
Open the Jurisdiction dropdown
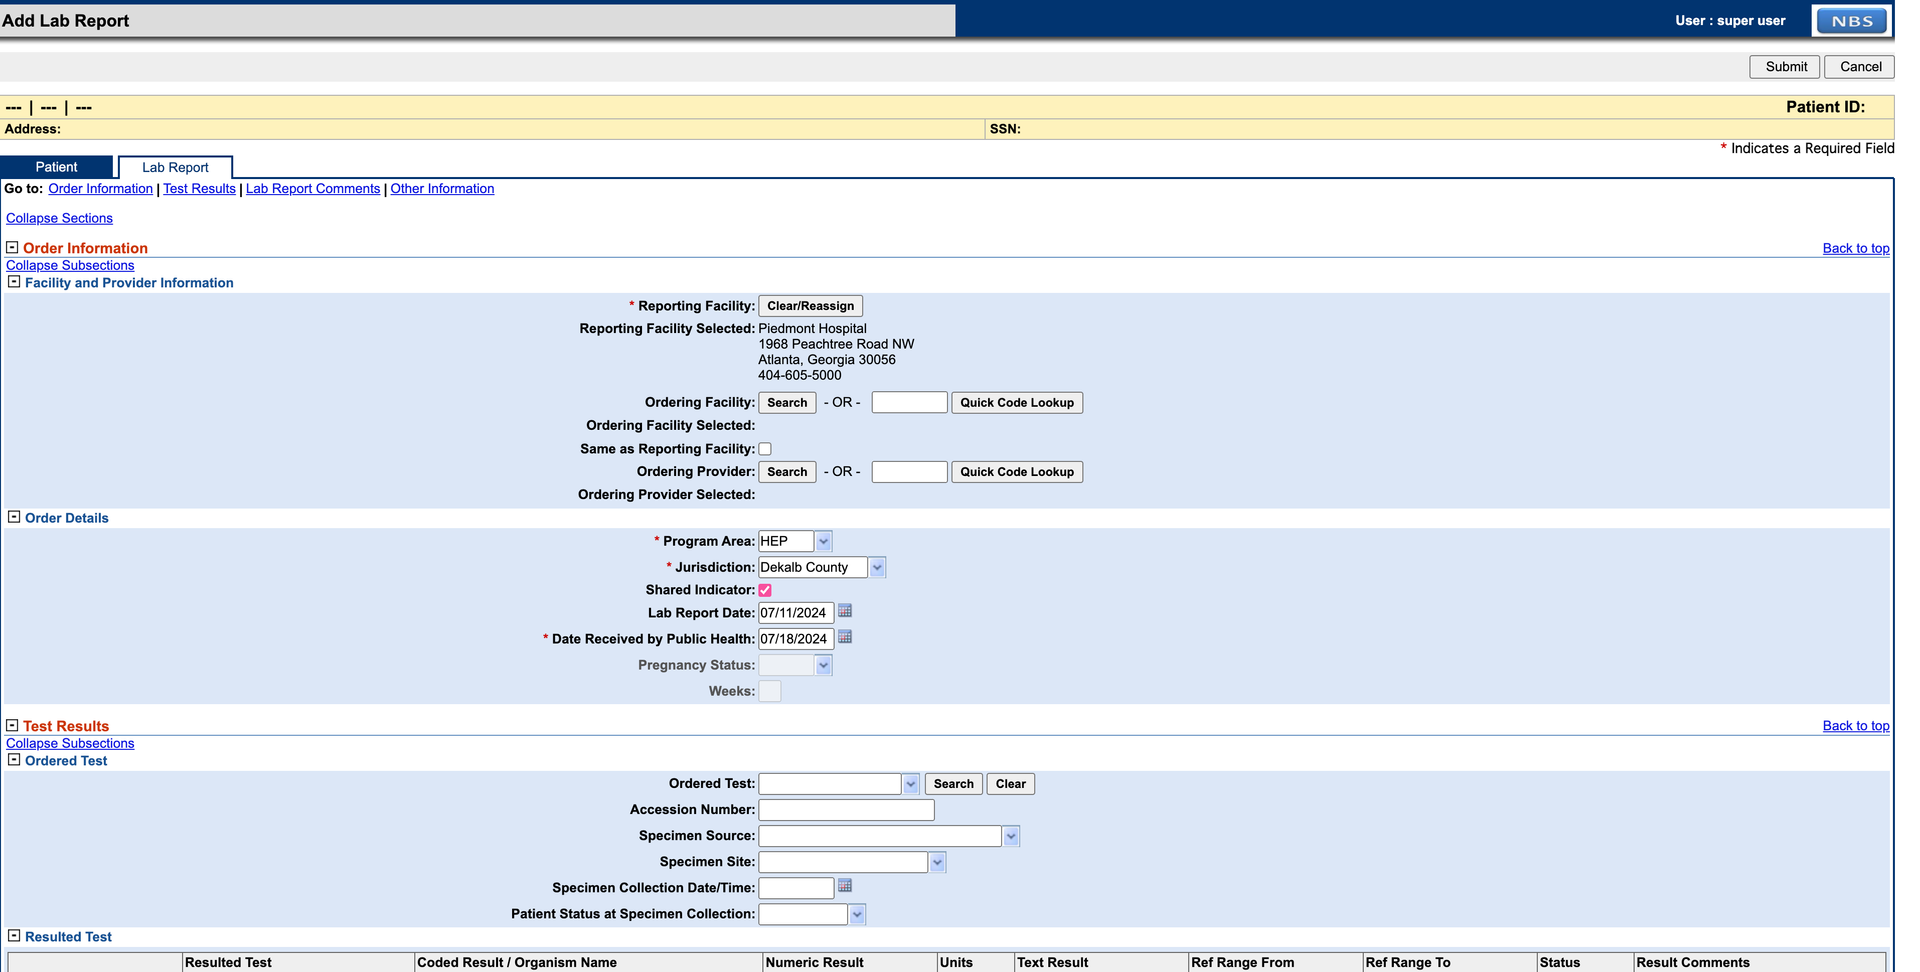(877, 566)
